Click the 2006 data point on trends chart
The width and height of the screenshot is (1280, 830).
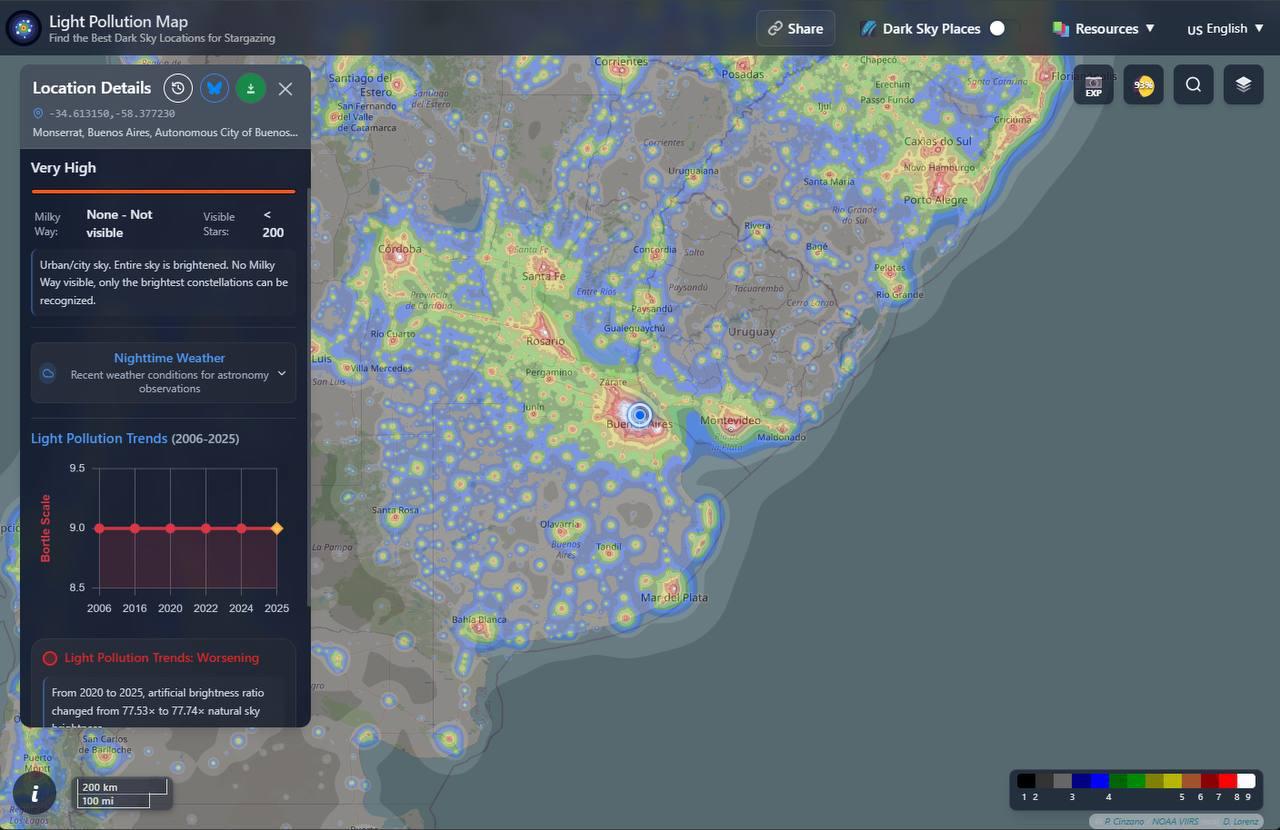click(99, 528)
